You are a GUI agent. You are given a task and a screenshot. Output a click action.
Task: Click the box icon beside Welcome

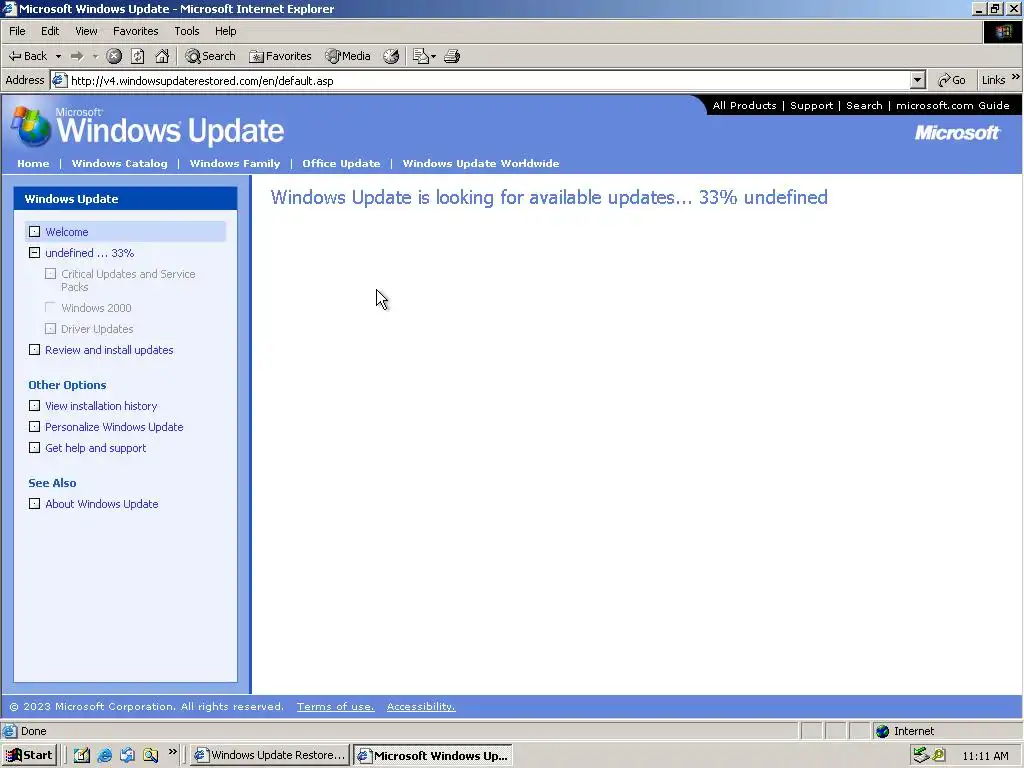click(x=35, y=232)
